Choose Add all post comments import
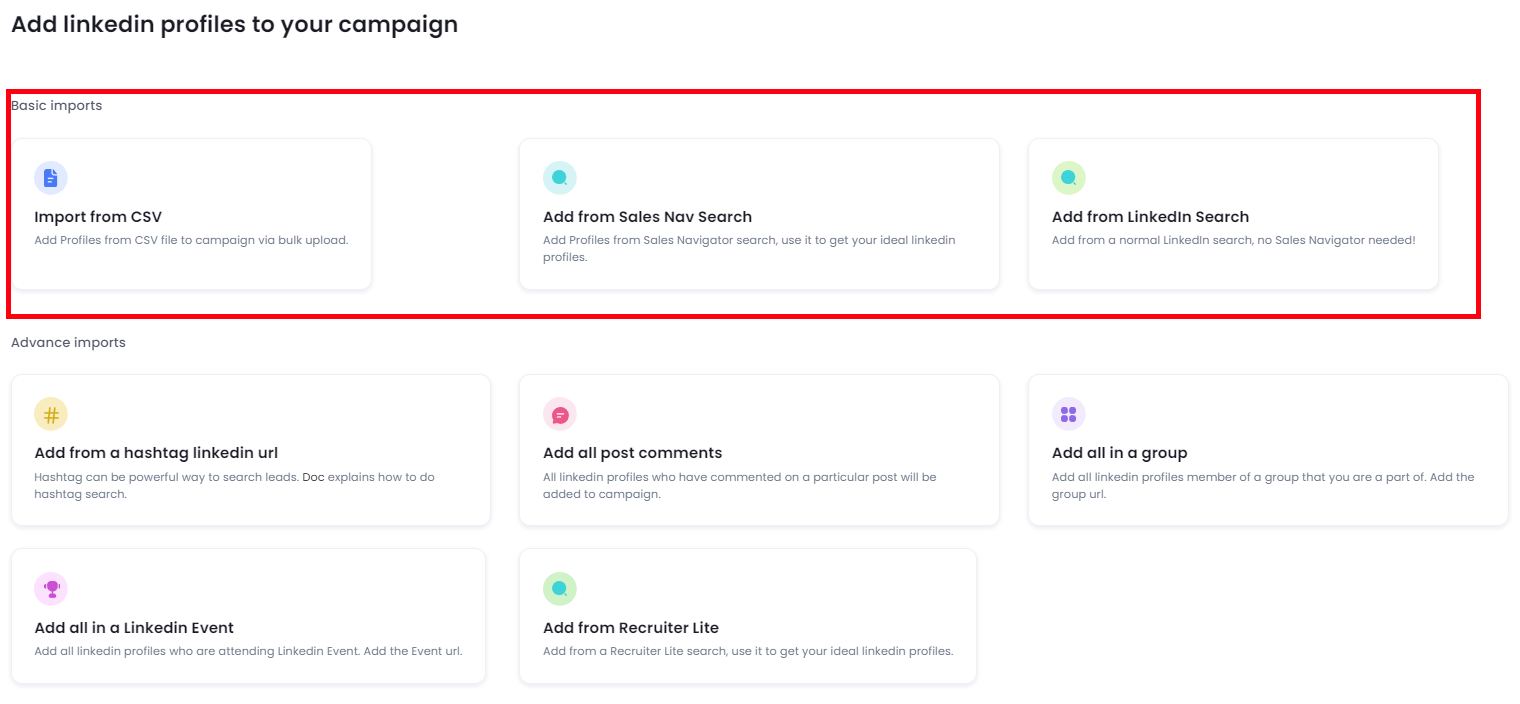Image resolution: width=1520 pixels, height=704 pixels. point(758,449)
